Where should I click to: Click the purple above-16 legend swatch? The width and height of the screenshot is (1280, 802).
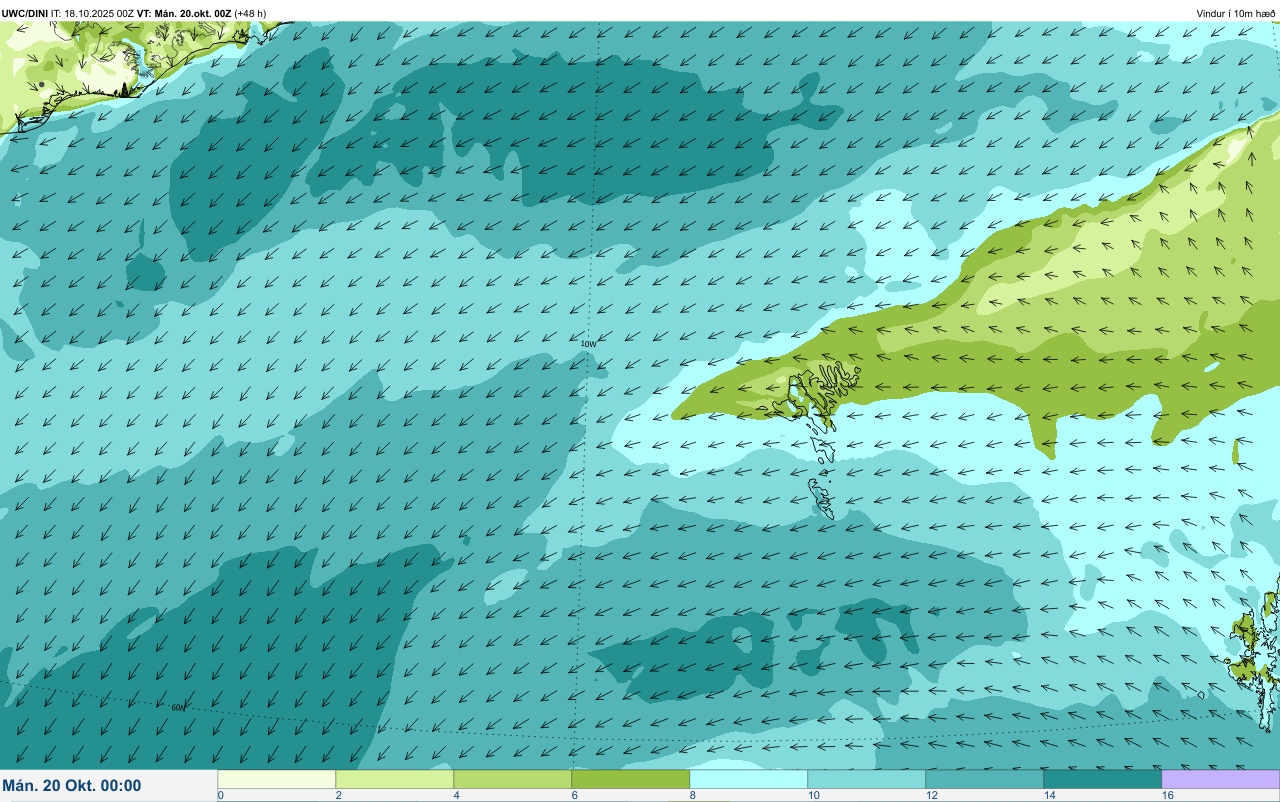[1221, 779]
